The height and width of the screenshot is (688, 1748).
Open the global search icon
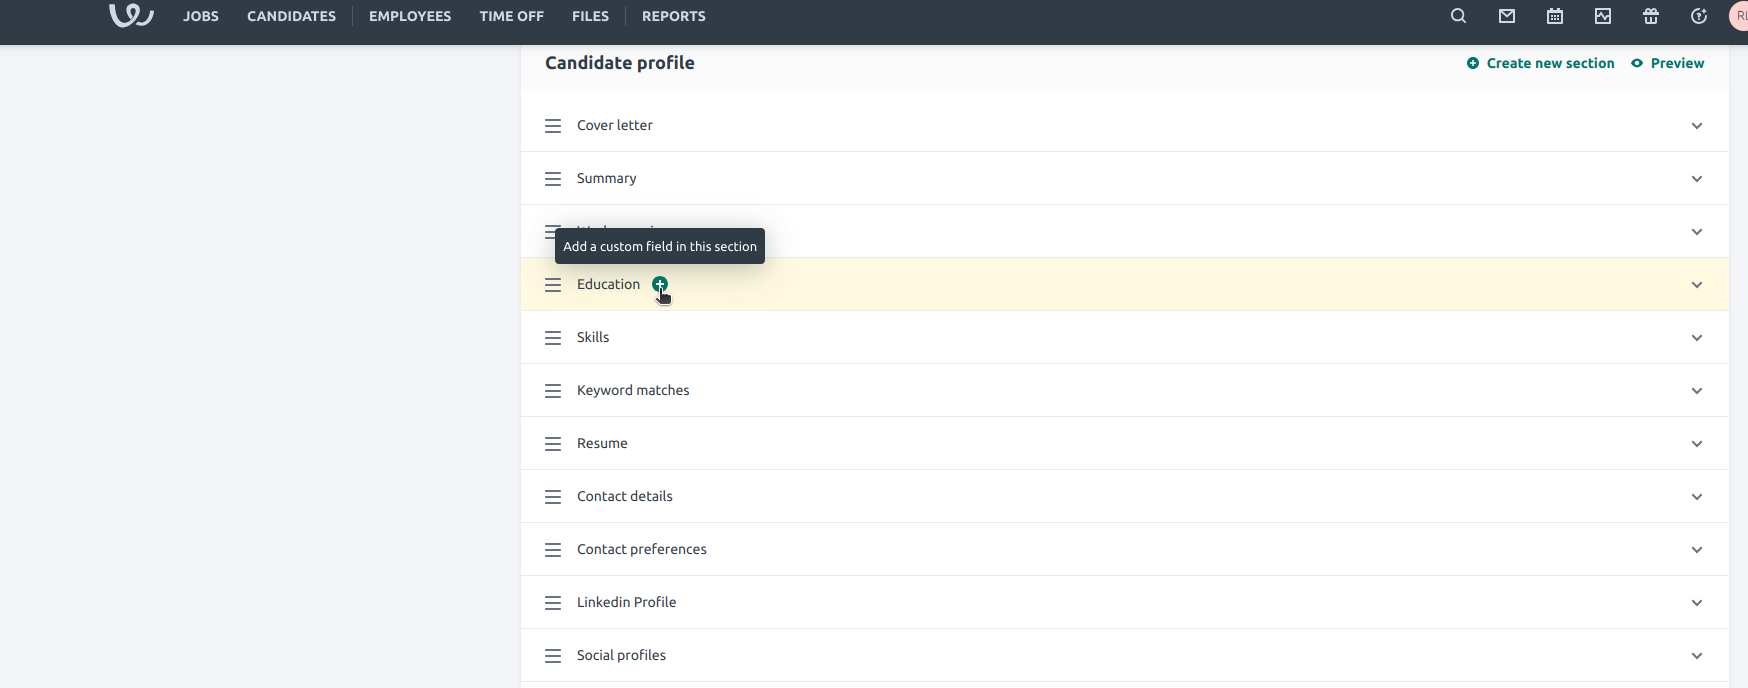pos(1457,16)
